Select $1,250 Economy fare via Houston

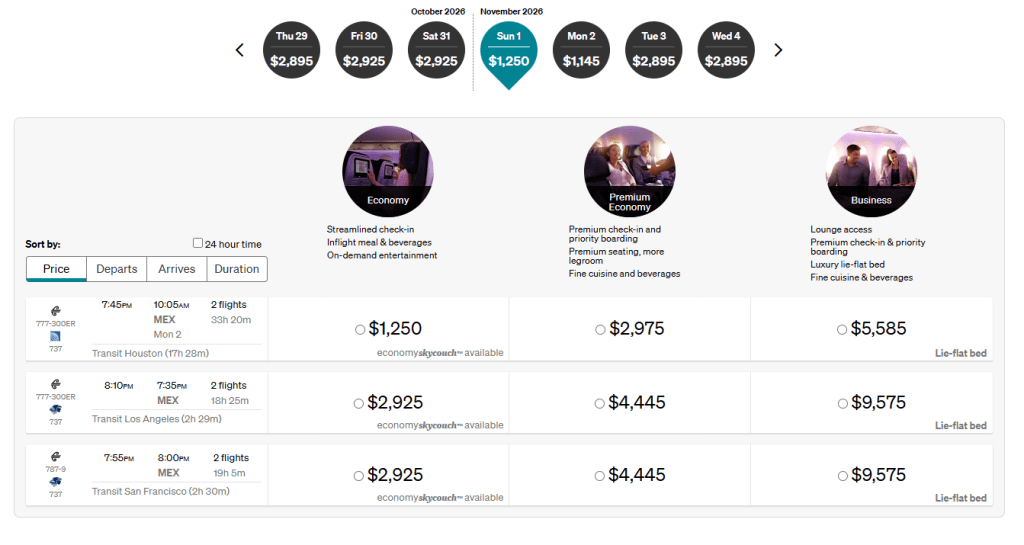click(360, 329)
